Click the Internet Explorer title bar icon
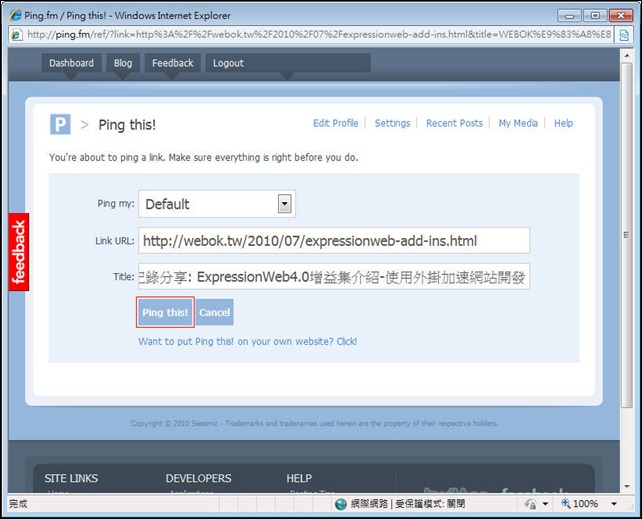Viewport: 642px width, 519px height. coord(16,16)
